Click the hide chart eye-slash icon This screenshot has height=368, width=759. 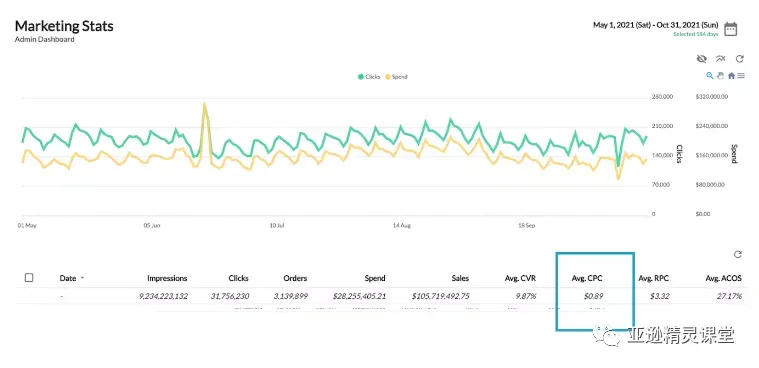coord(701,59)
